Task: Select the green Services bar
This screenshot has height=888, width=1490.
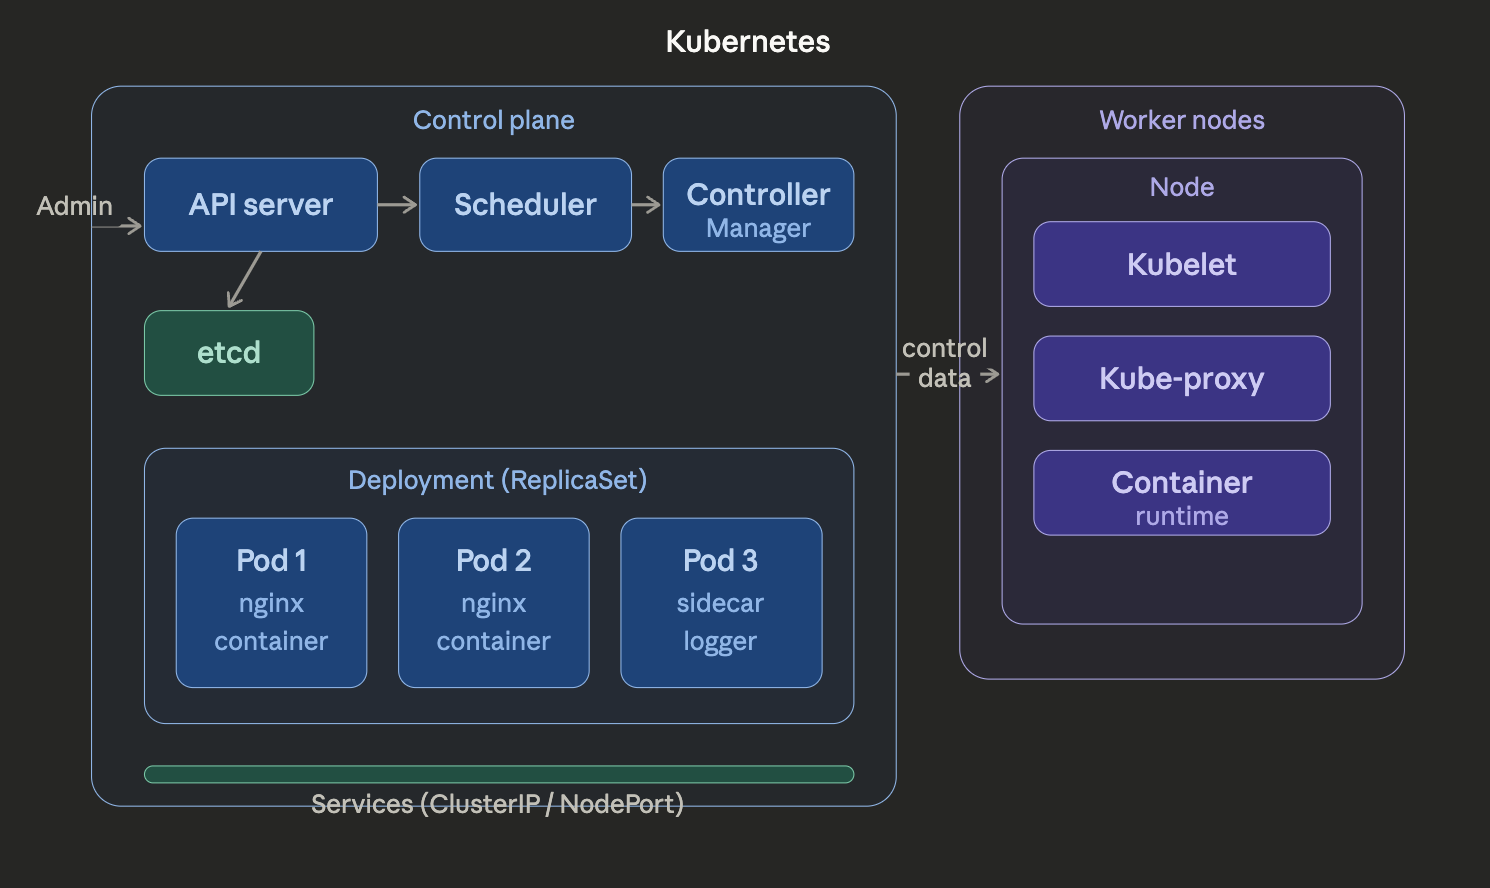Action: (498, 773)
